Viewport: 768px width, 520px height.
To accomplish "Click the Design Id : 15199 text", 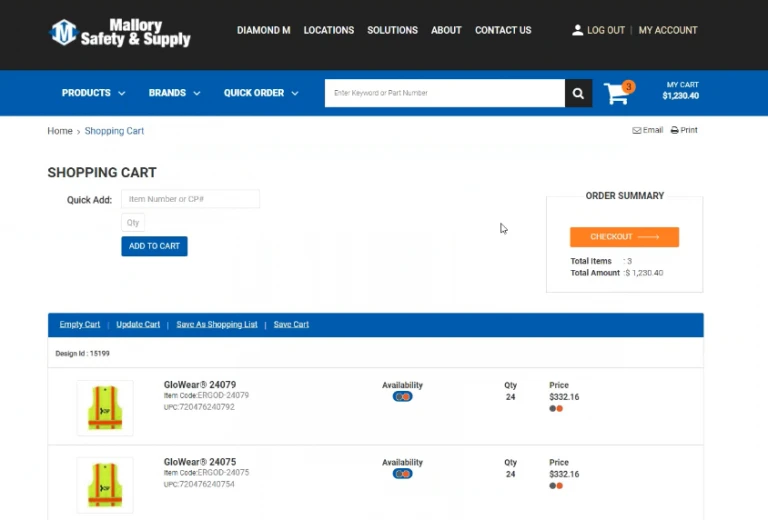I will 82,354.
